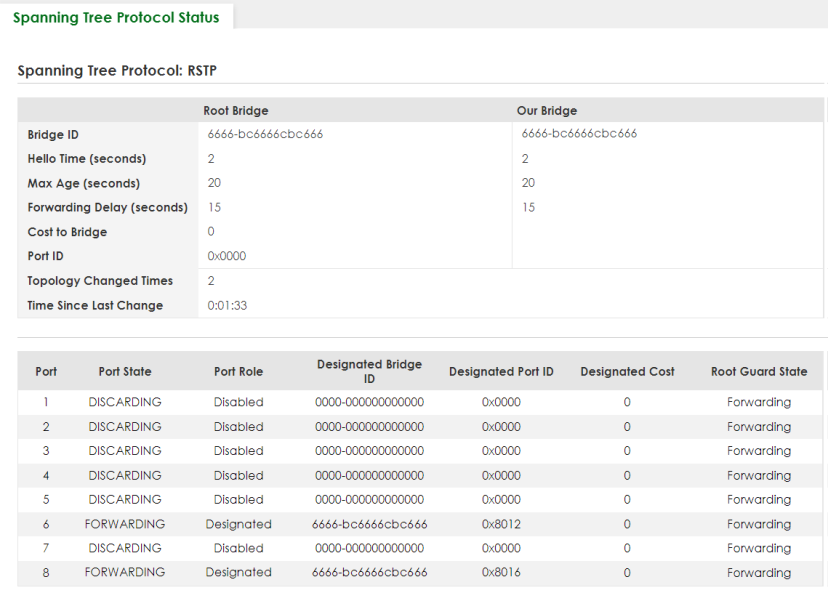Click the Designated Cost column header
The height and width of the screenshot is (593, 828).
tap(627, 372)
